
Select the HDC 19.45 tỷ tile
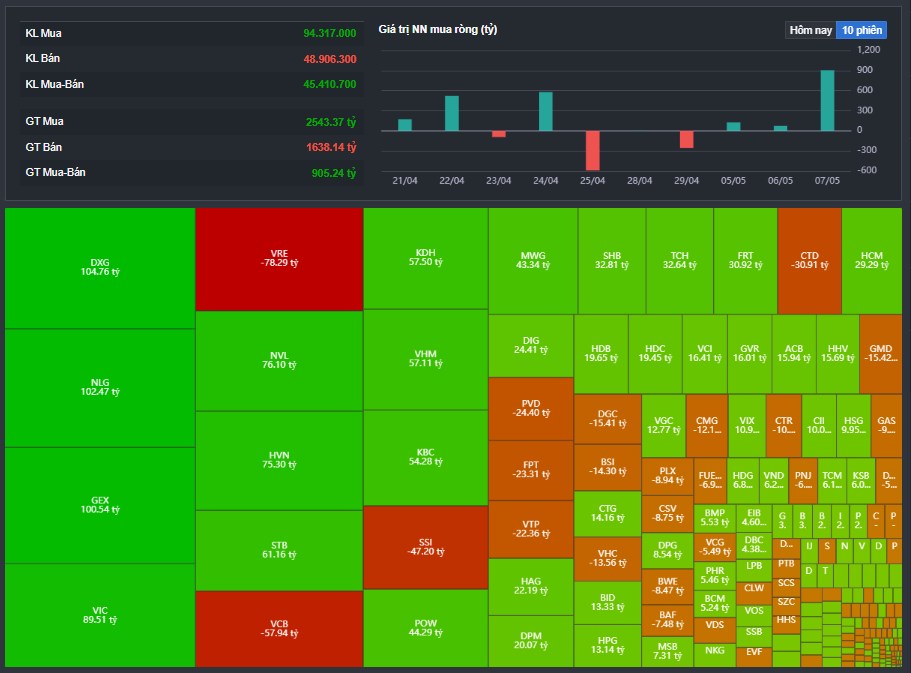(x=655, y=354)
